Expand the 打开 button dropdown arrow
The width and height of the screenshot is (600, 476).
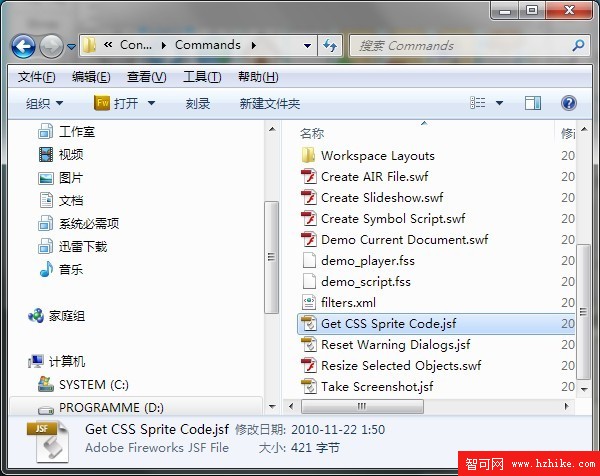(152, 103)
